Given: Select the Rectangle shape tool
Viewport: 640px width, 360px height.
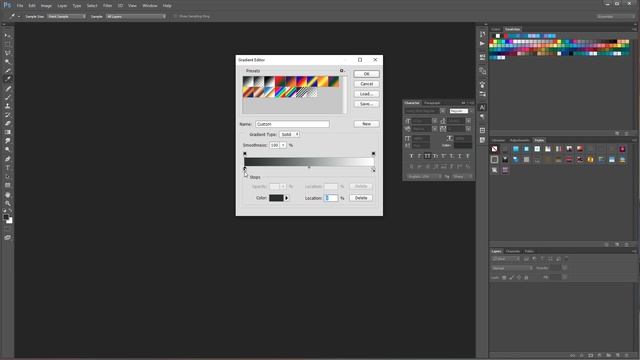Looking at the screenshot, I should coord(8,185).
